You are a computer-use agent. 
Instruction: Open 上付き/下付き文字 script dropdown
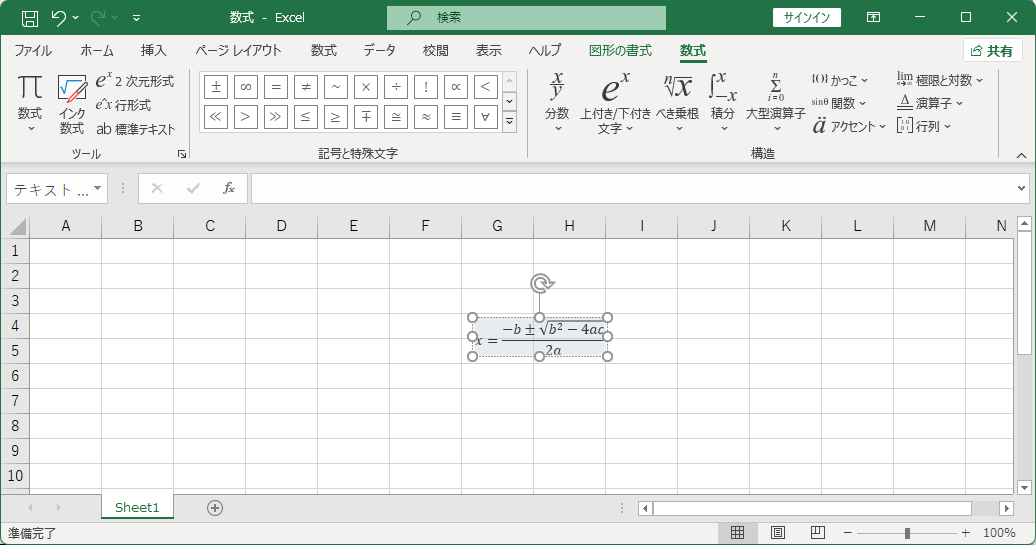point(615,102)
